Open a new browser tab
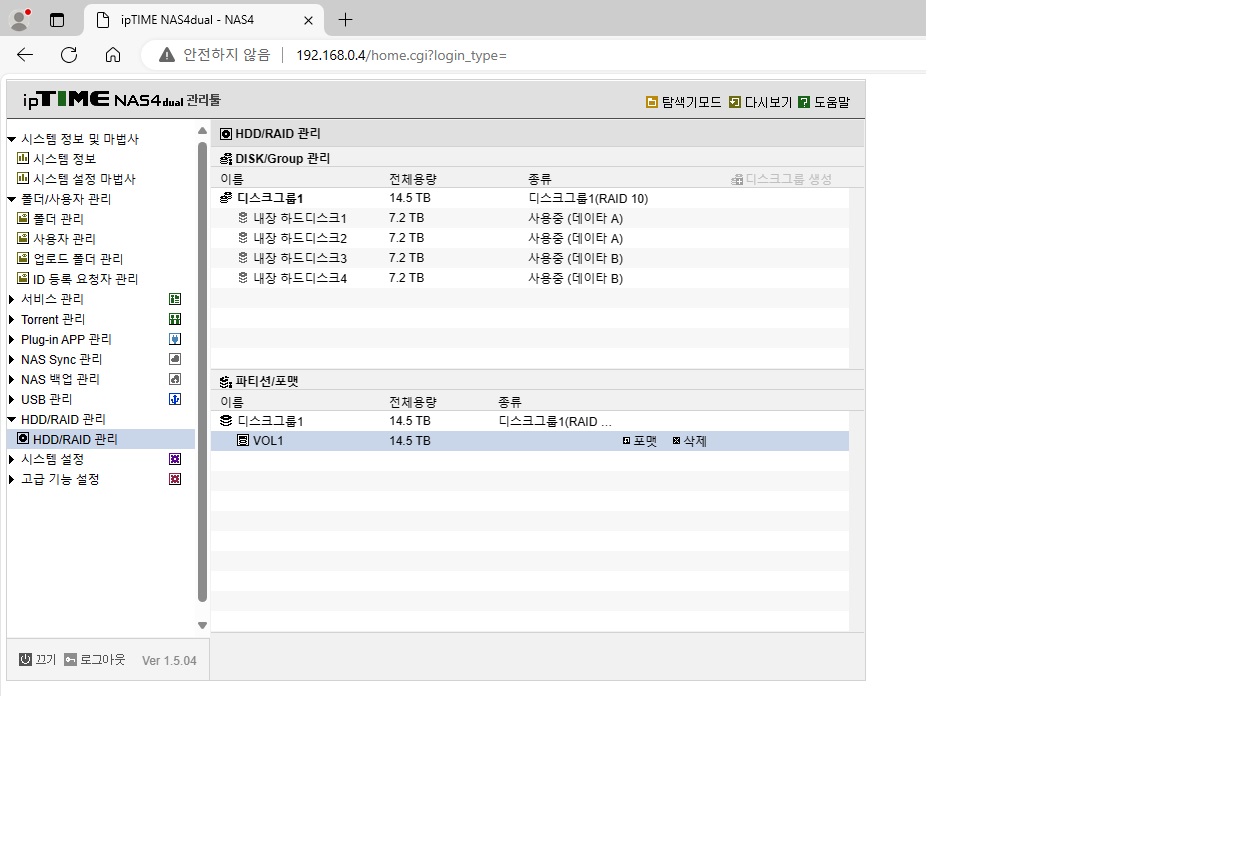This screenshot has width=1238, height=866. pos(345,20)
